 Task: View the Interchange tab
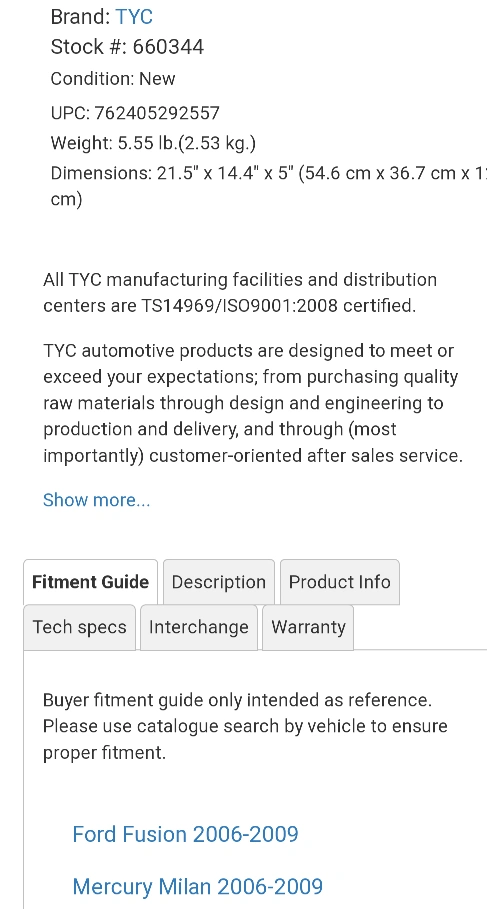click(199, 627)
